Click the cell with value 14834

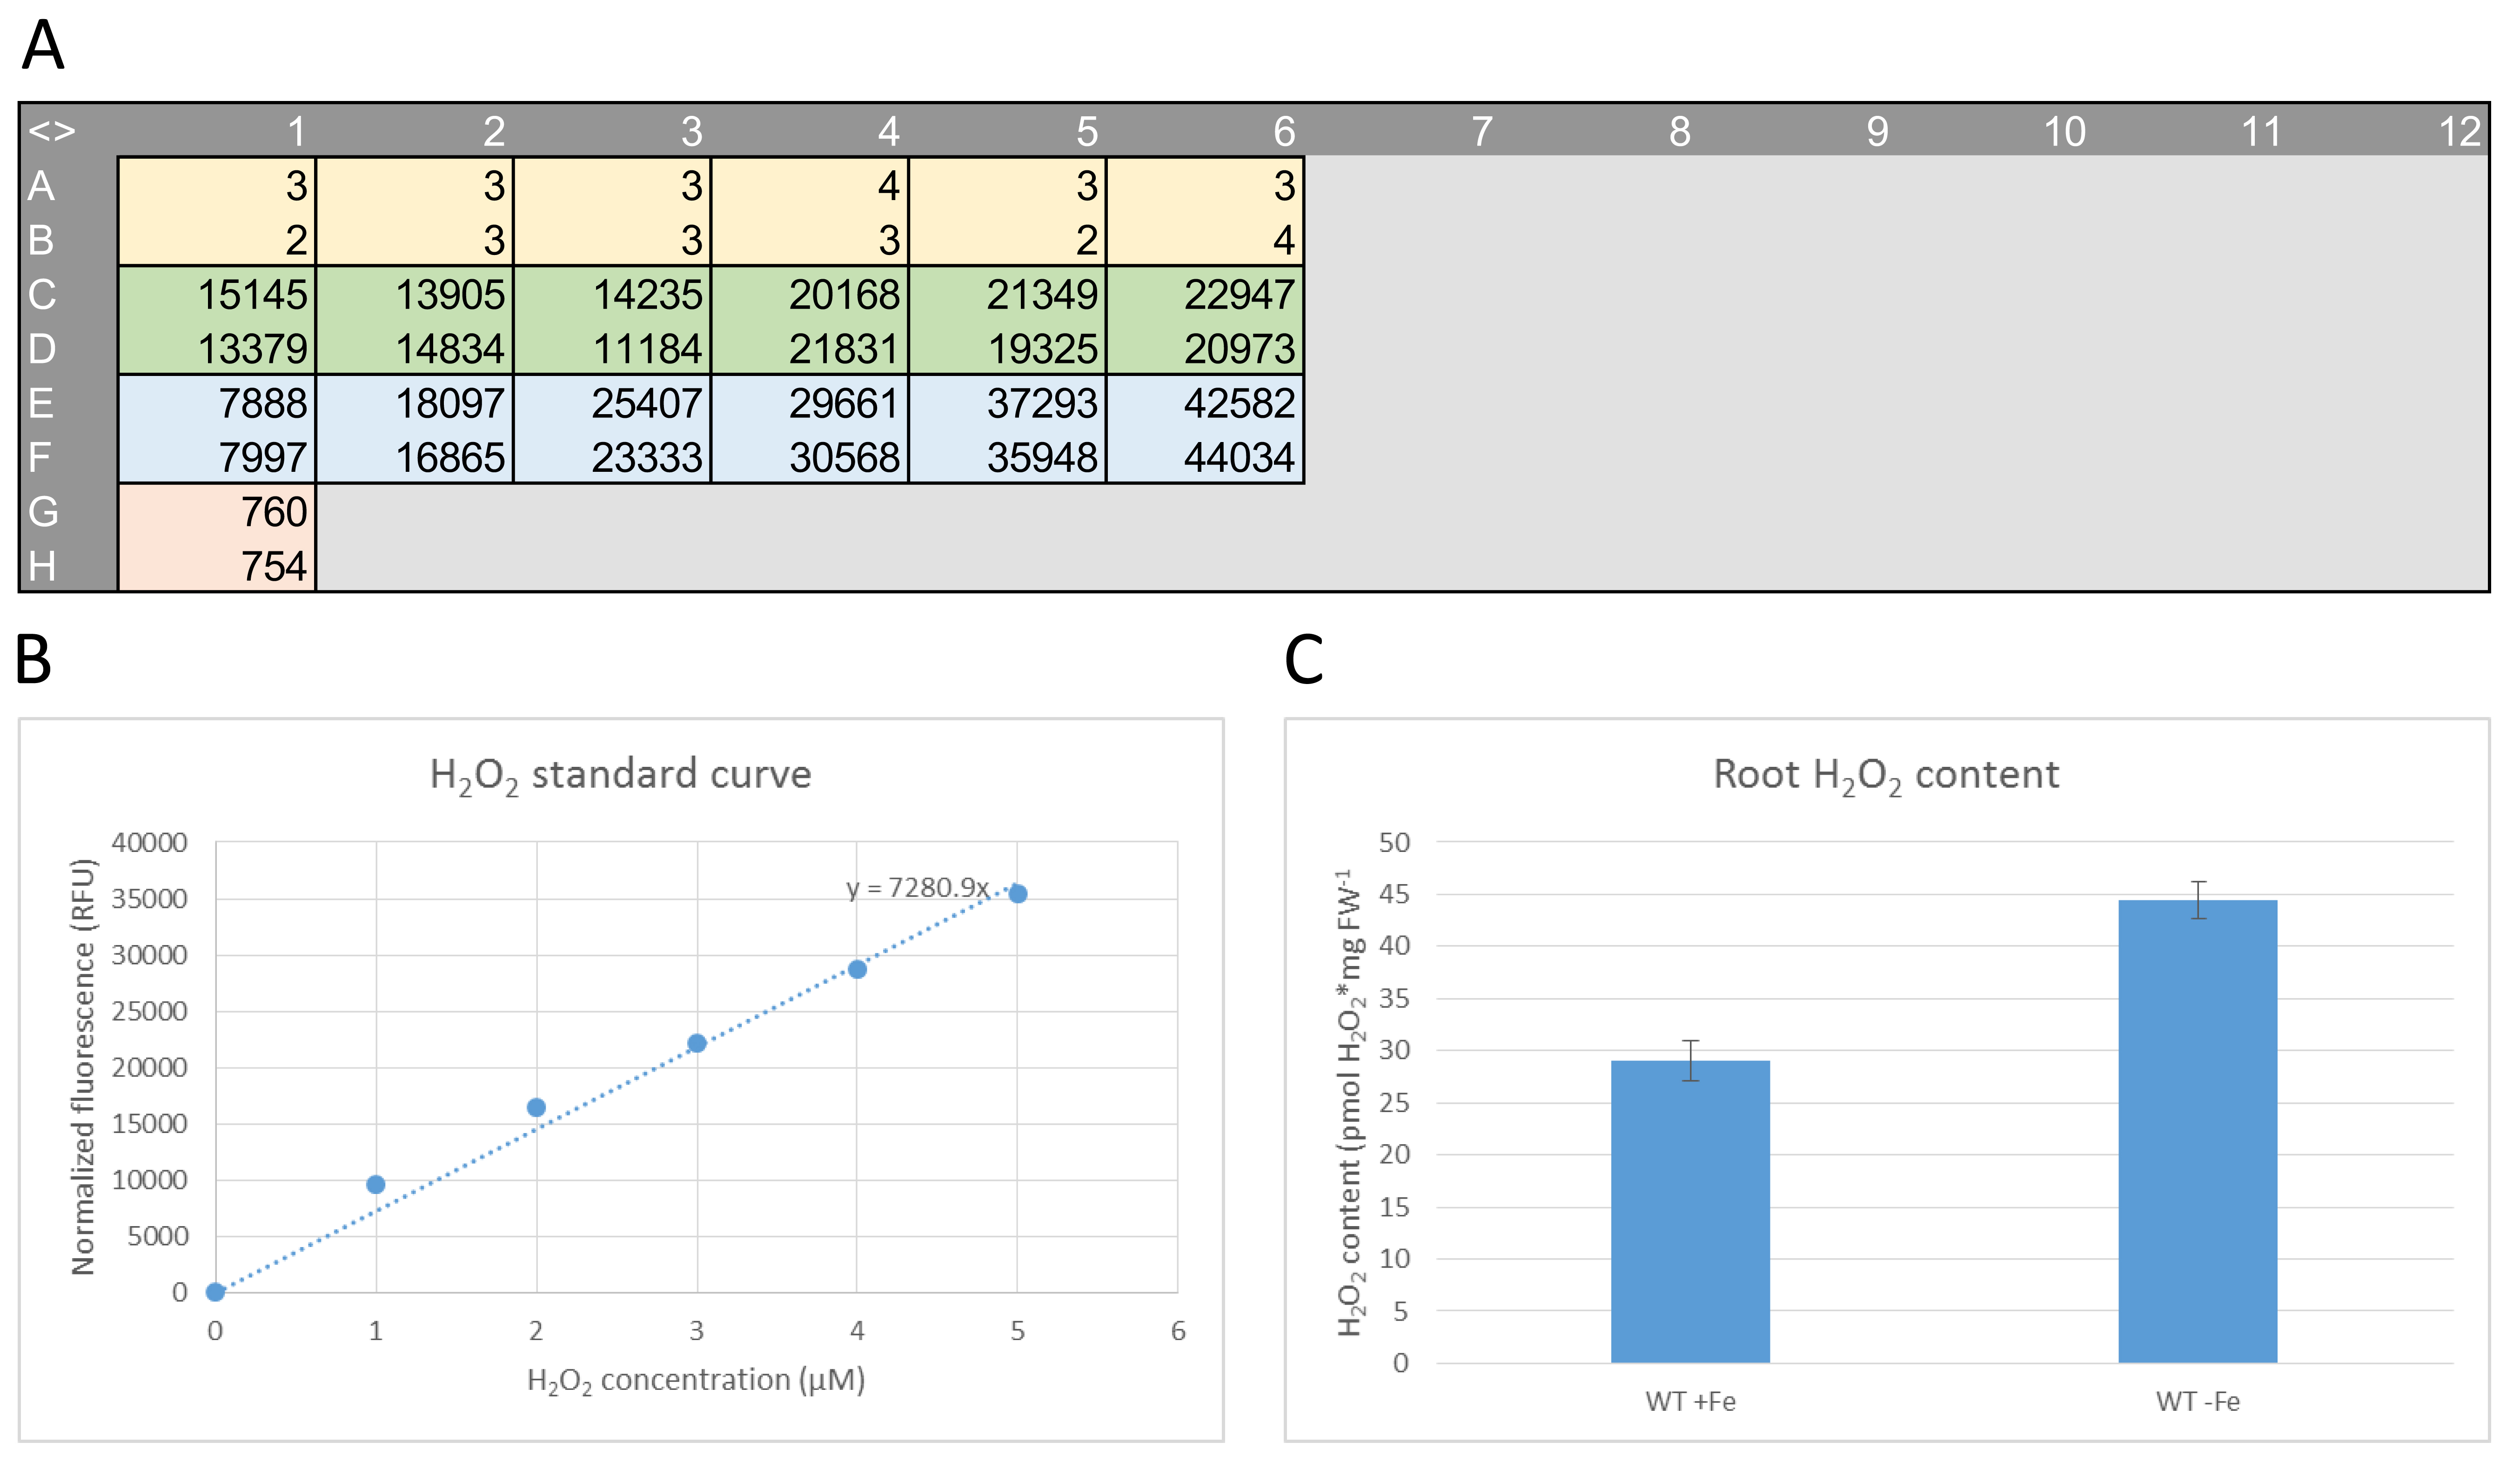pyautogui.click(x=414, y=348)
